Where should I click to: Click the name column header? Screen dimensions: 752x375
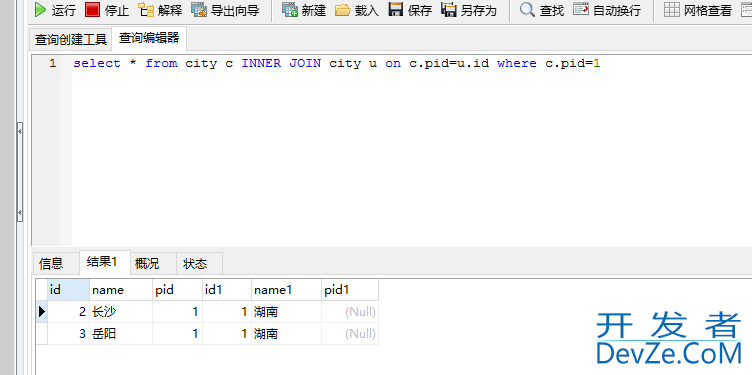(x=121, y=290)
